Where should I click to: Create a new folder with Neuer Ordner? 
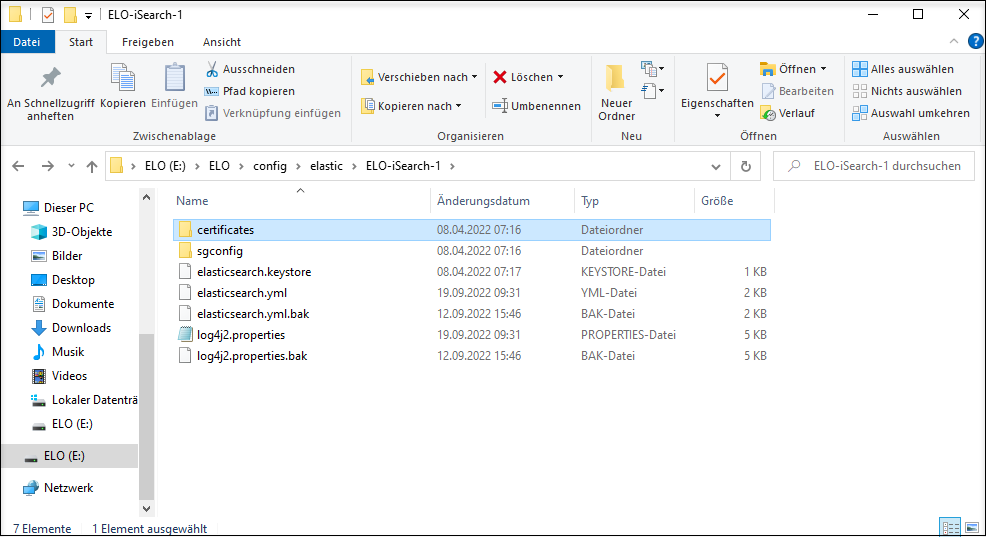pyautogui.click(x=616, y=93)
